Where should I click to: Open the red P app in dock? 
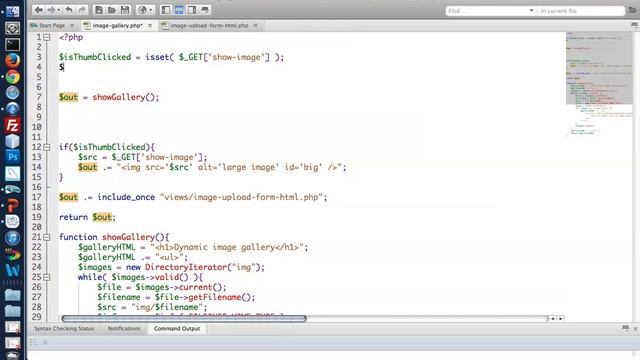(12, 205)
